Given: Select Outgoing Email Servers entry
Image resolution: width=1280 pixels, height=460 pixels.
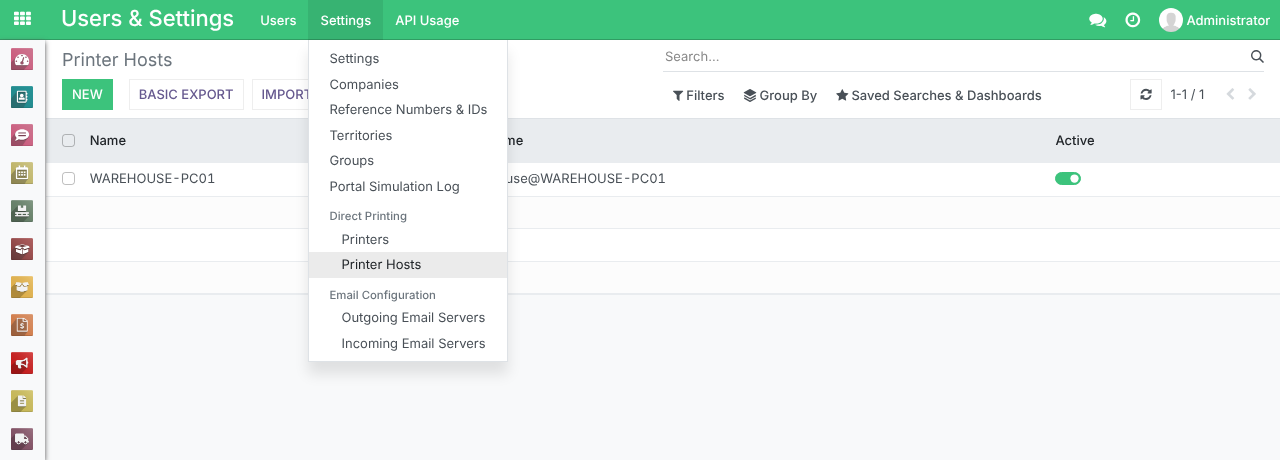Looking at the screenshot, I should 408,318.
